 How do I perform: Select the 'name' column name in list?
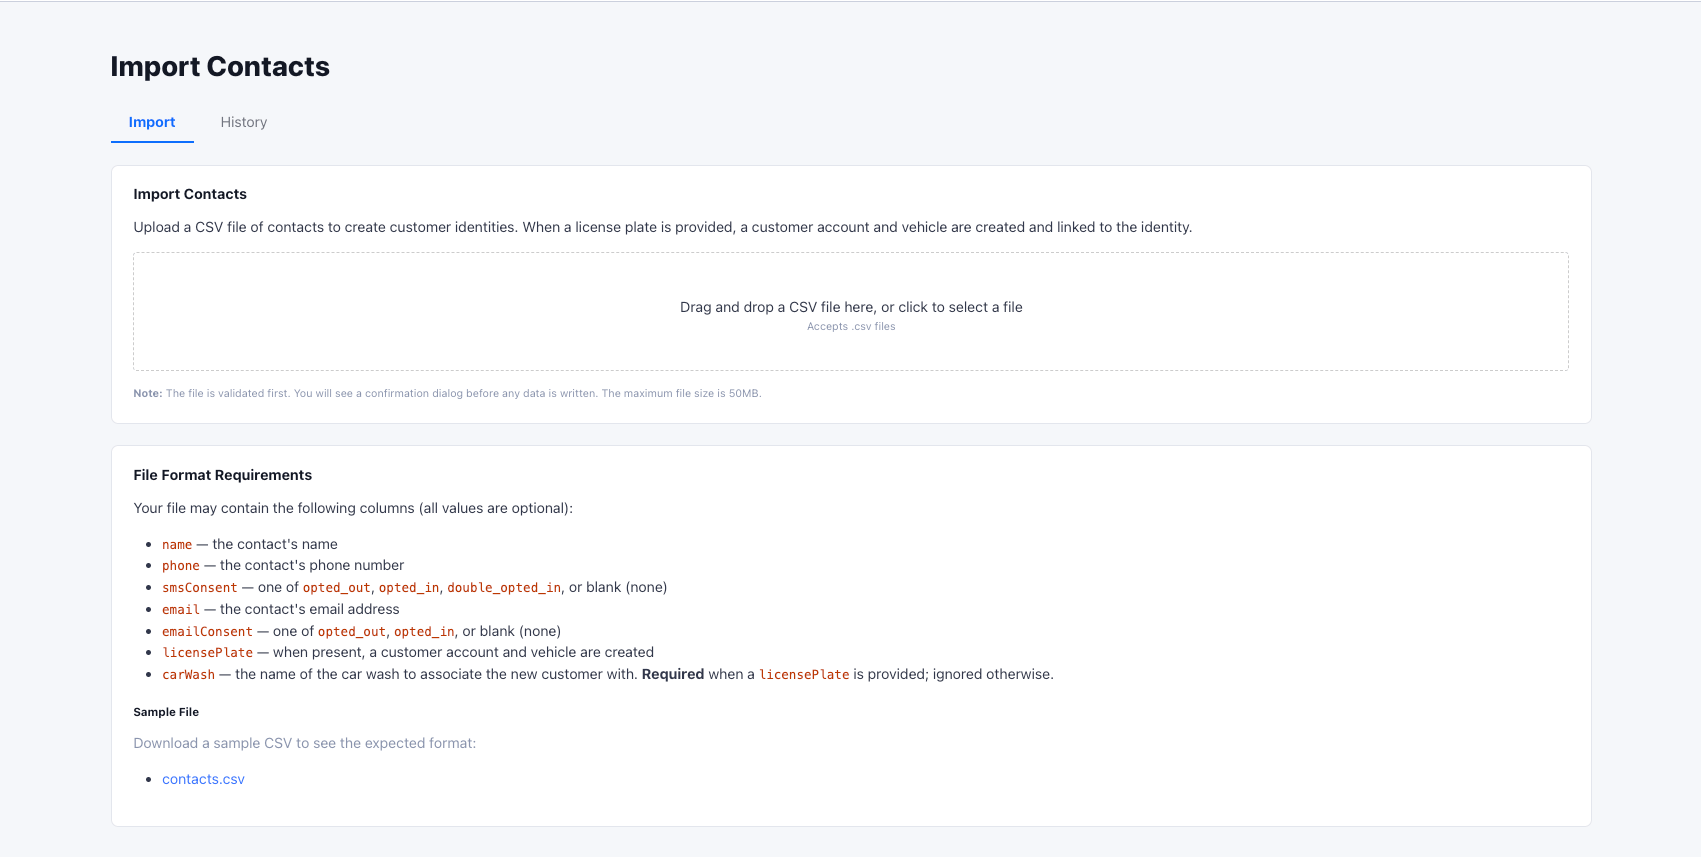pyautogui.click(x=177, y=545)
